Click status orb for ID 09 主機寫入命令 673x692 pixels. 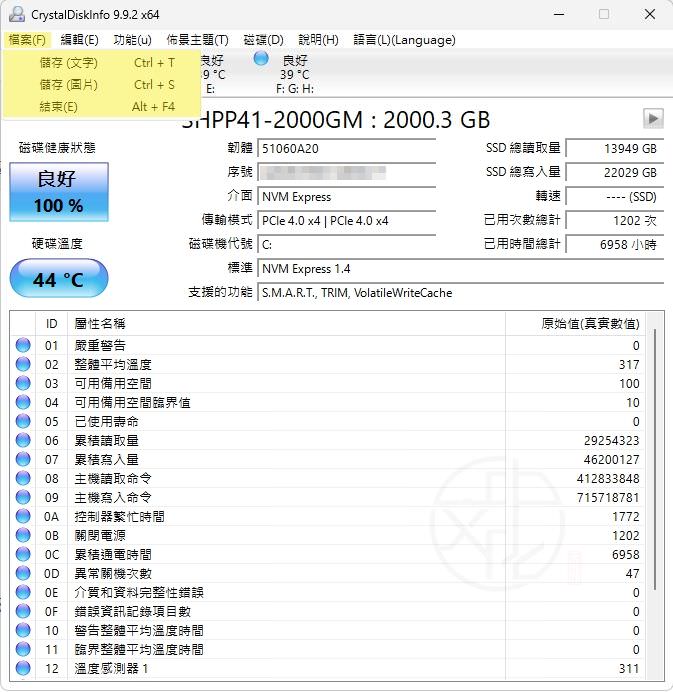(23, 497)
